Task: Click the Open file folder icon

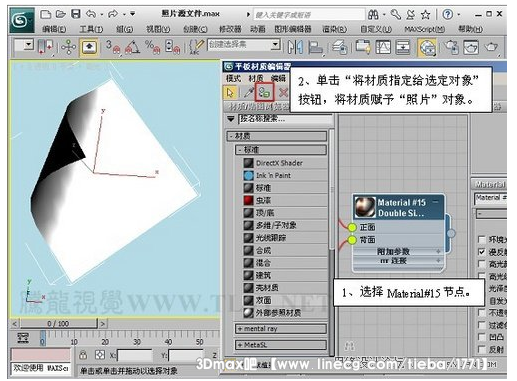Action: (61, 14)
